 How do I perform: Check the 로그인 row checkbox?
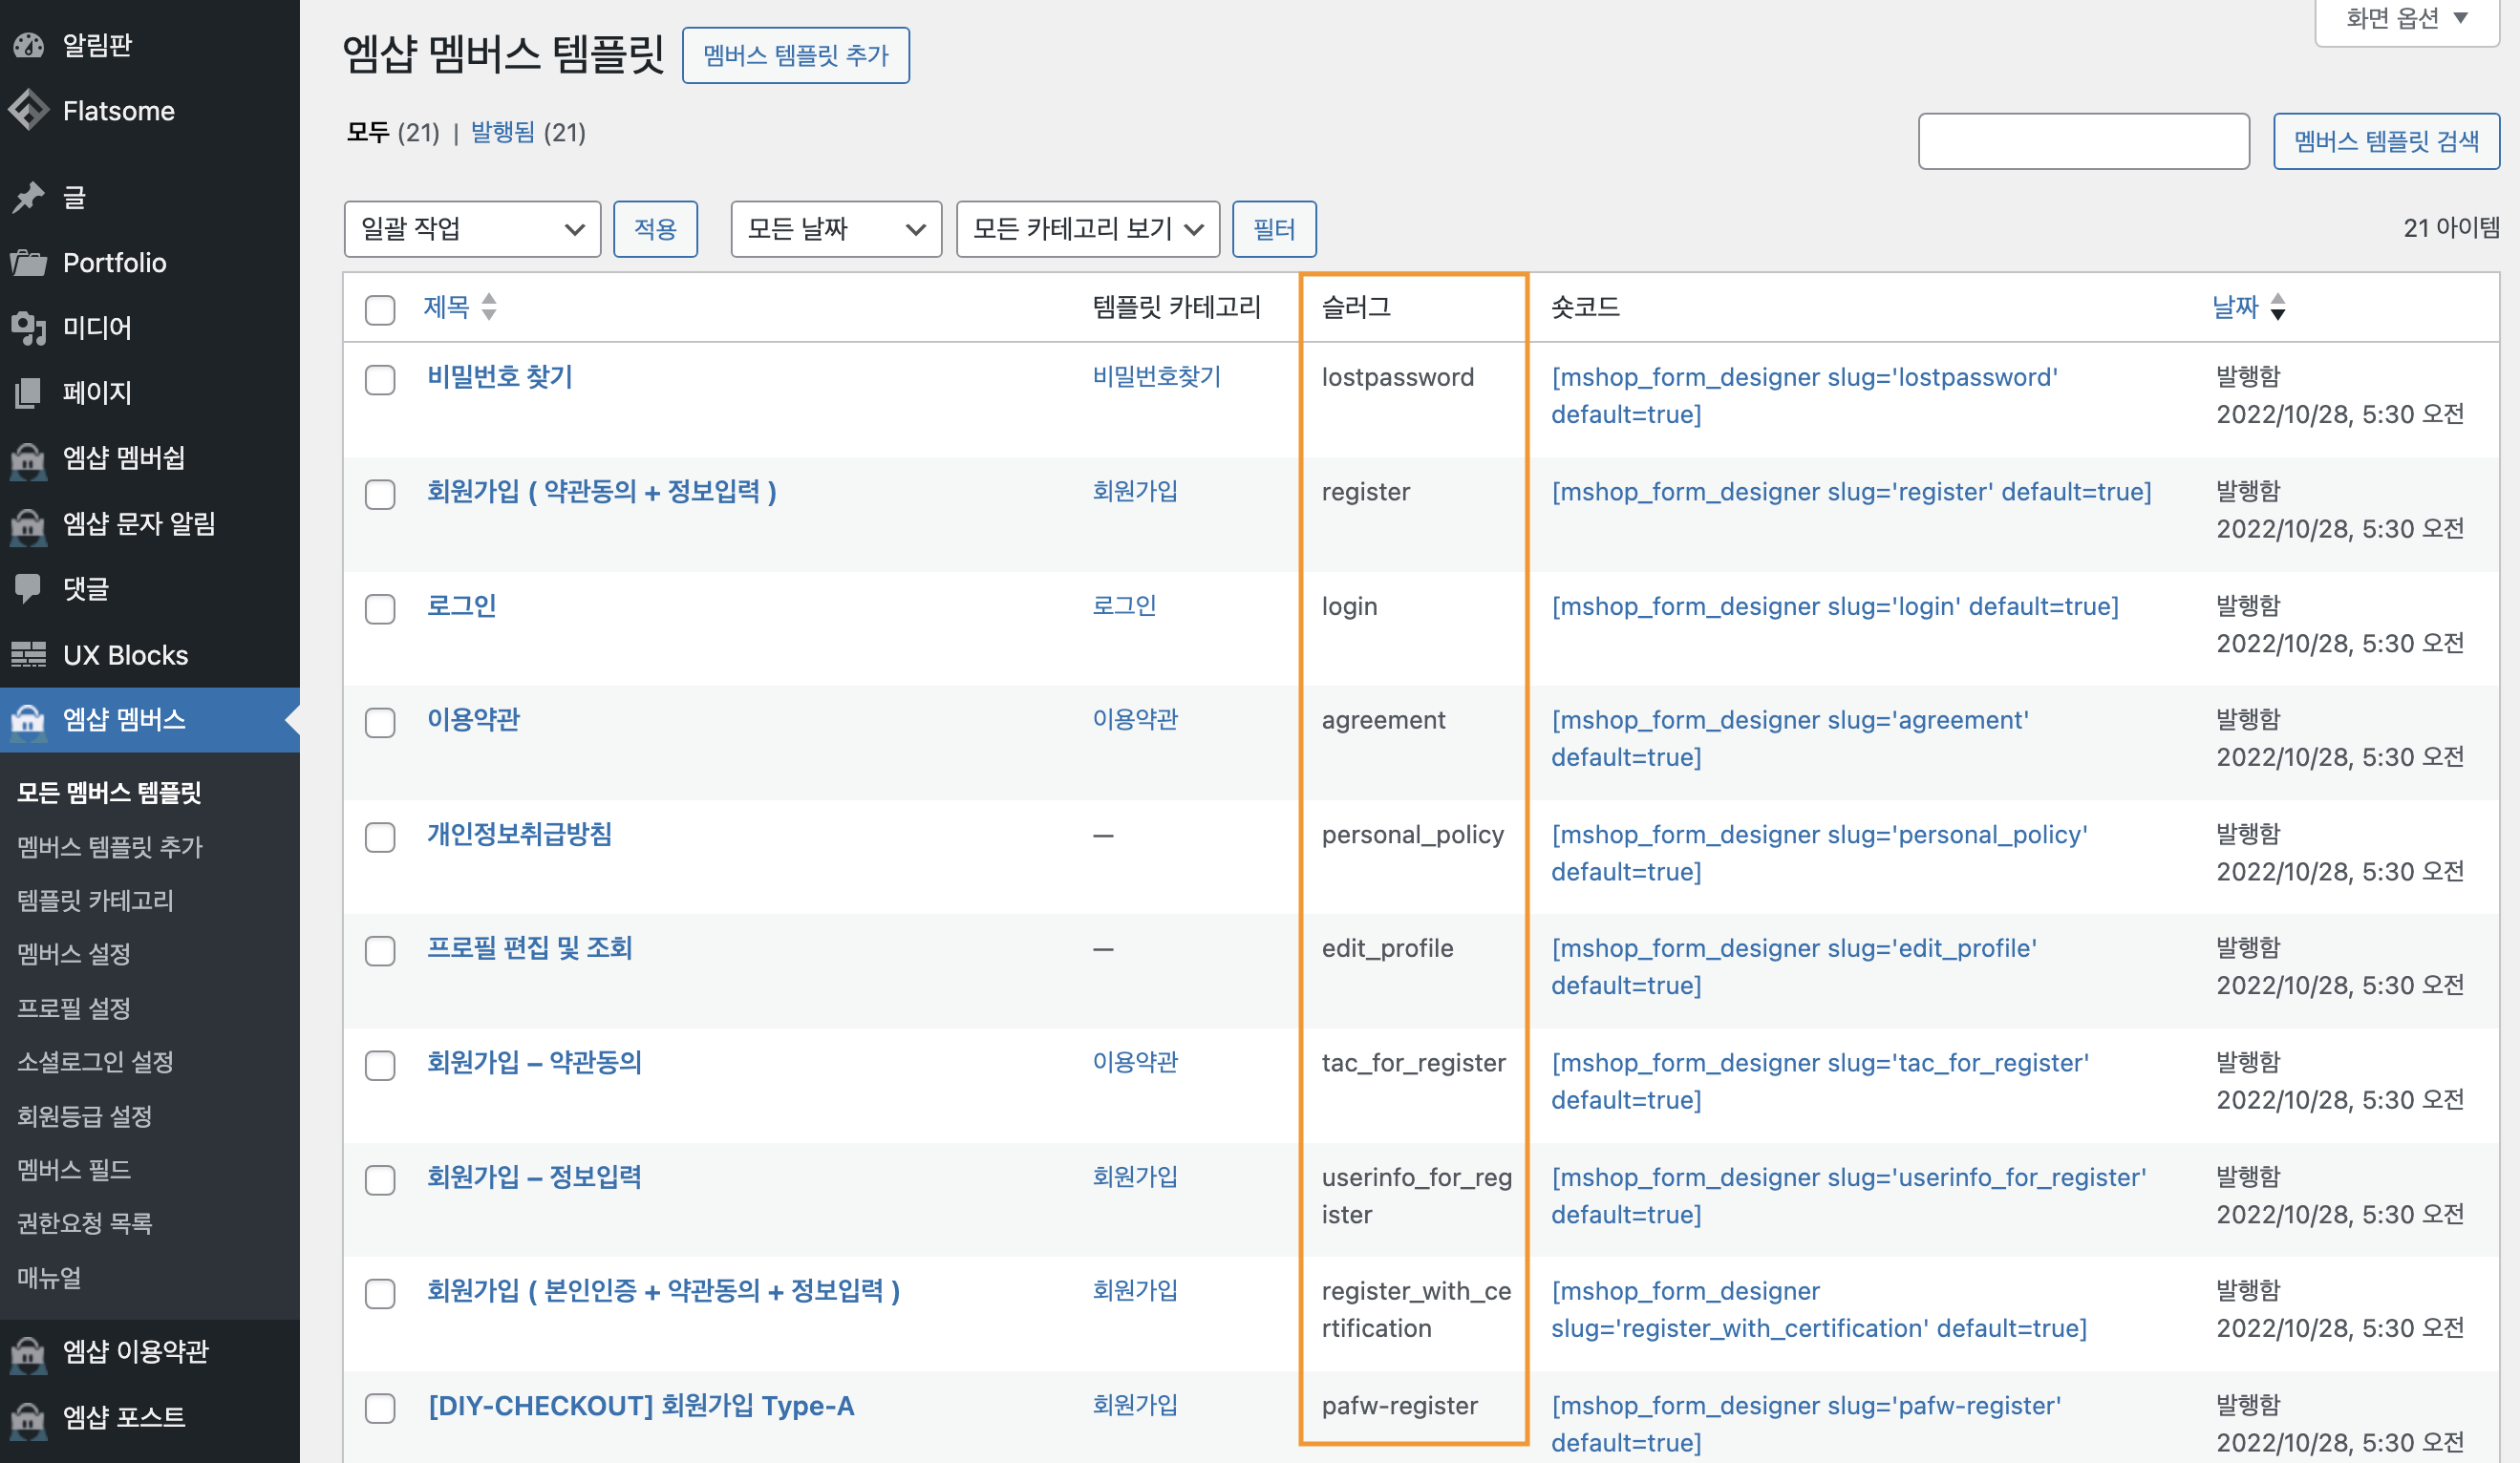380,608
